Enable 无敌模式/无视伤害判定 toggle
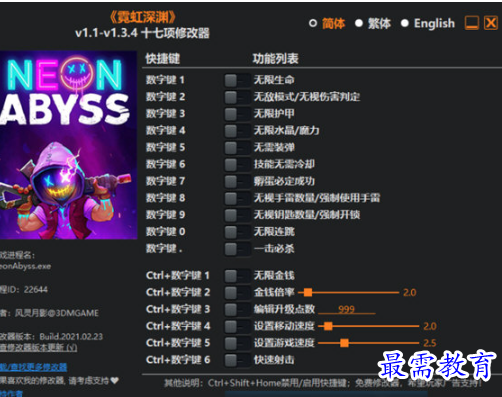 (237, 97)
